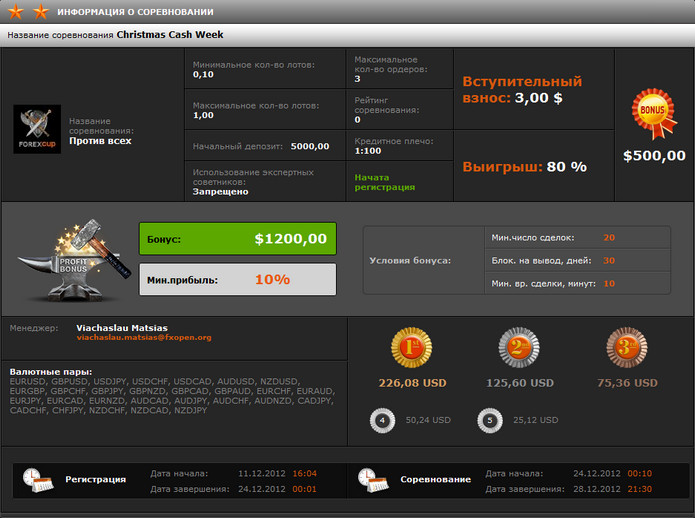Click the red Bonus rosette badge
This screenshot has width=695, height=518.
[654, 112]
